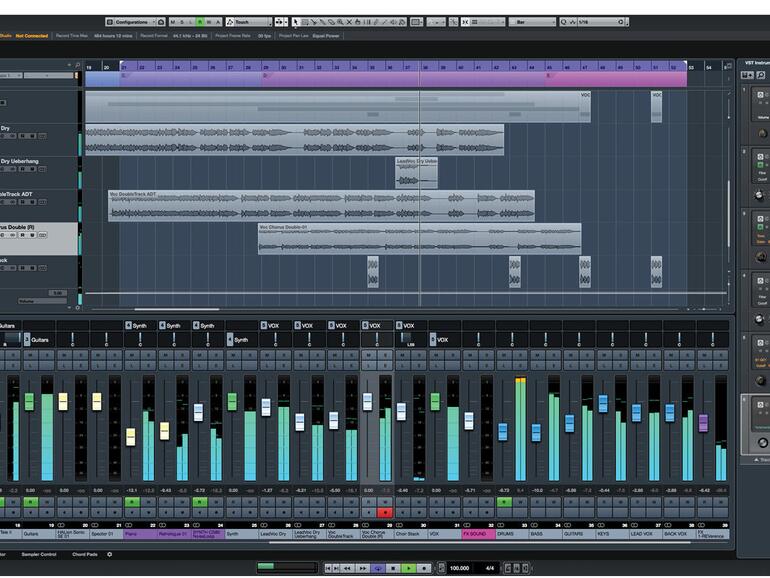Open the gear settings beside Chord Pads
770x578 pixels.
click(x=110, y=554)
